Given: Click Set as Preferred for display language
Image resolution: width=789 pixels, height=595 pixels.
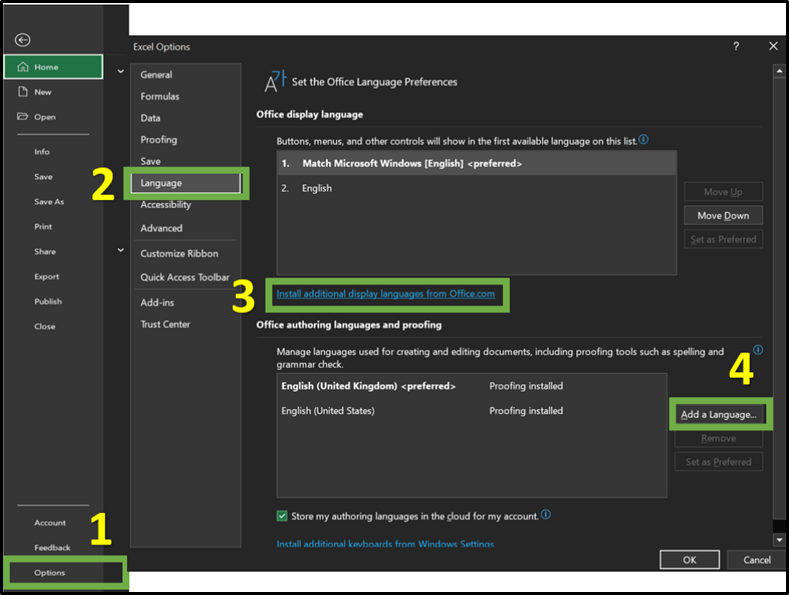Looking at the screenshot, I should pos(723,239).
